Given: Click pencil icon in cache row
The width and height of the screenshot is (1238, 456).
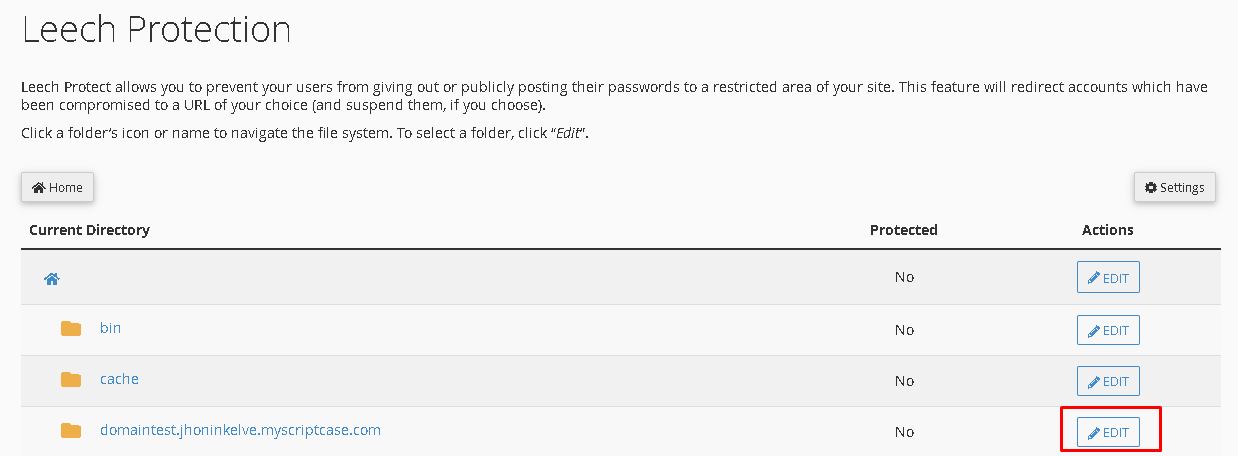Looking at the screenshot, I should [x=1094, y=381].
